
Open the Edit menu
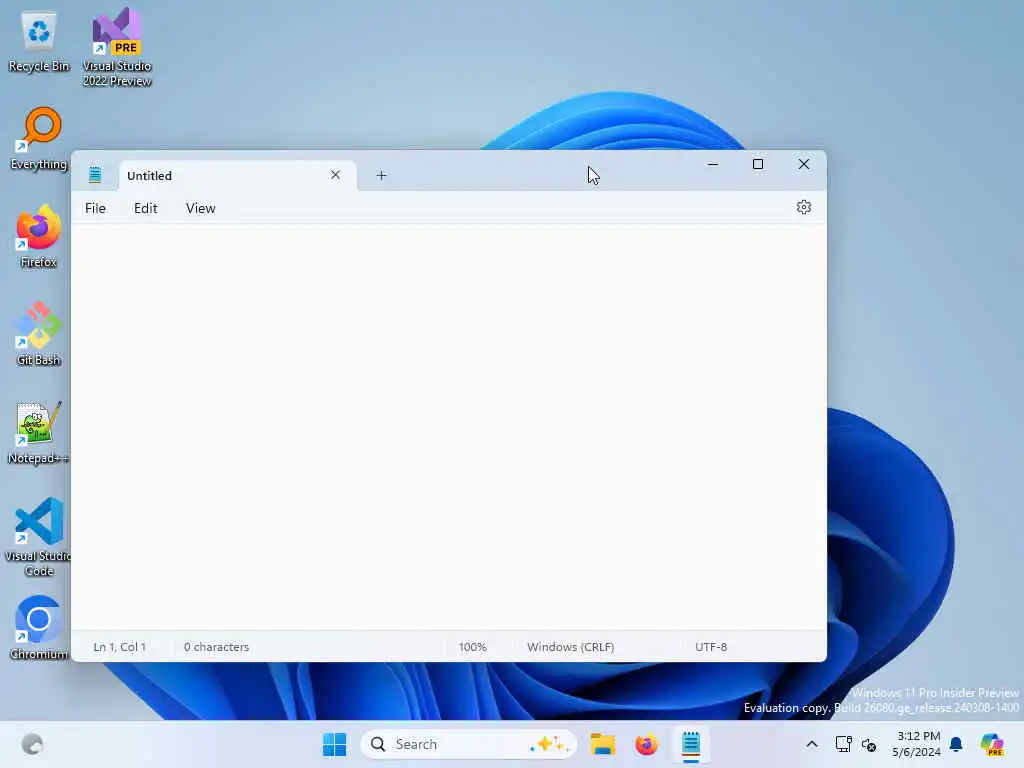coord(146,208)
